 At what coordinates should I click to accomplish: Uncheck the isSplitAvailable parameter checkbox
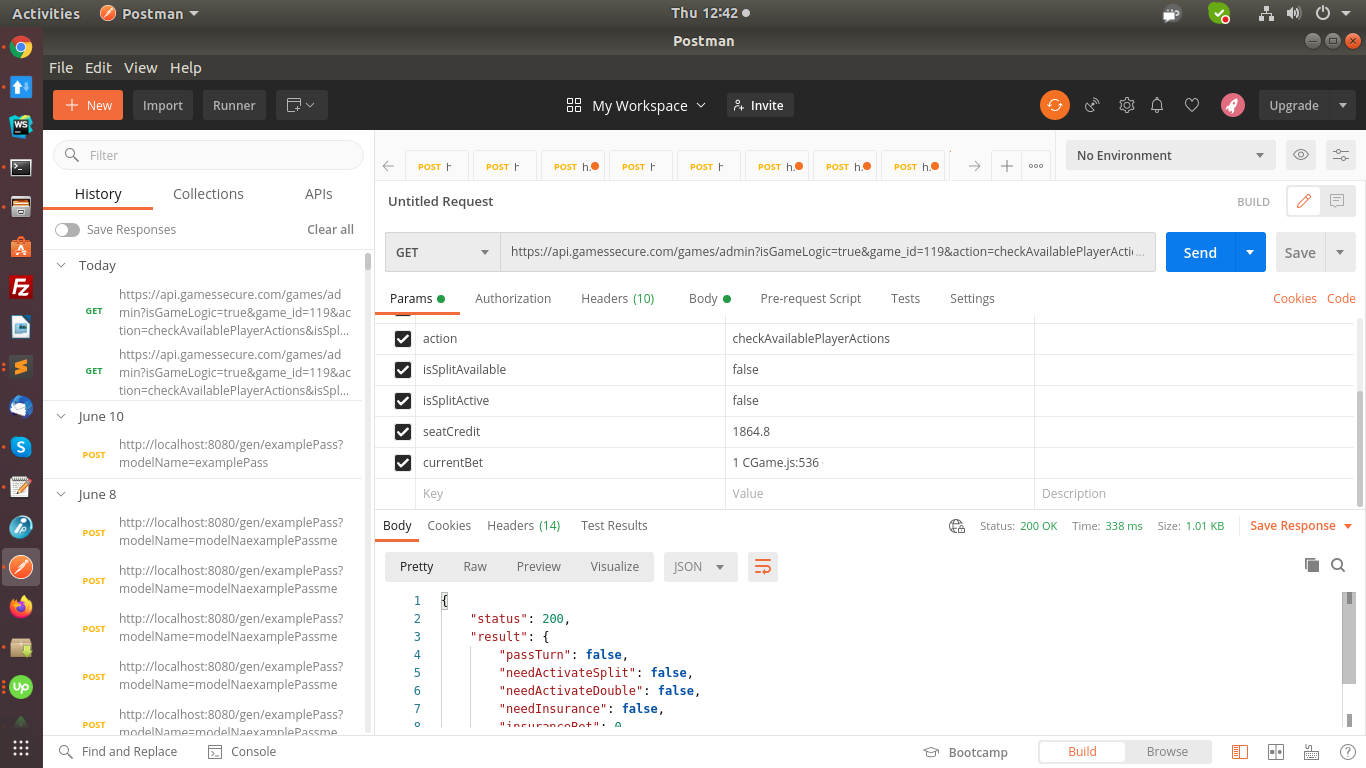(x=403, y=370)
